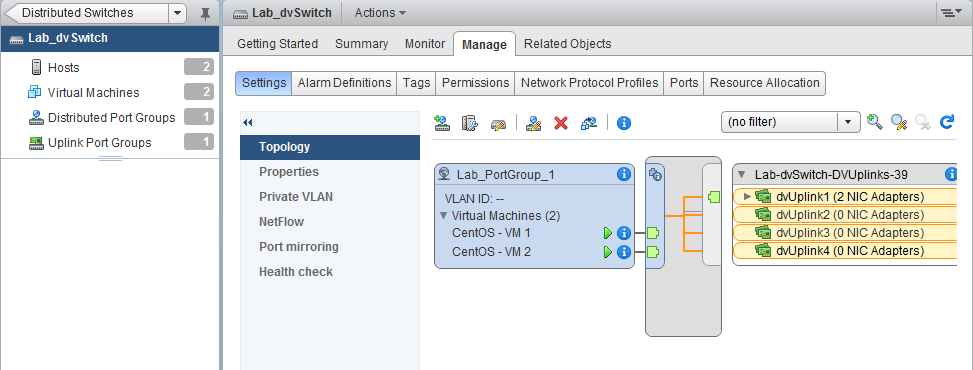Select the Alarm Definitions sub-tab

(x=344, y=83)
